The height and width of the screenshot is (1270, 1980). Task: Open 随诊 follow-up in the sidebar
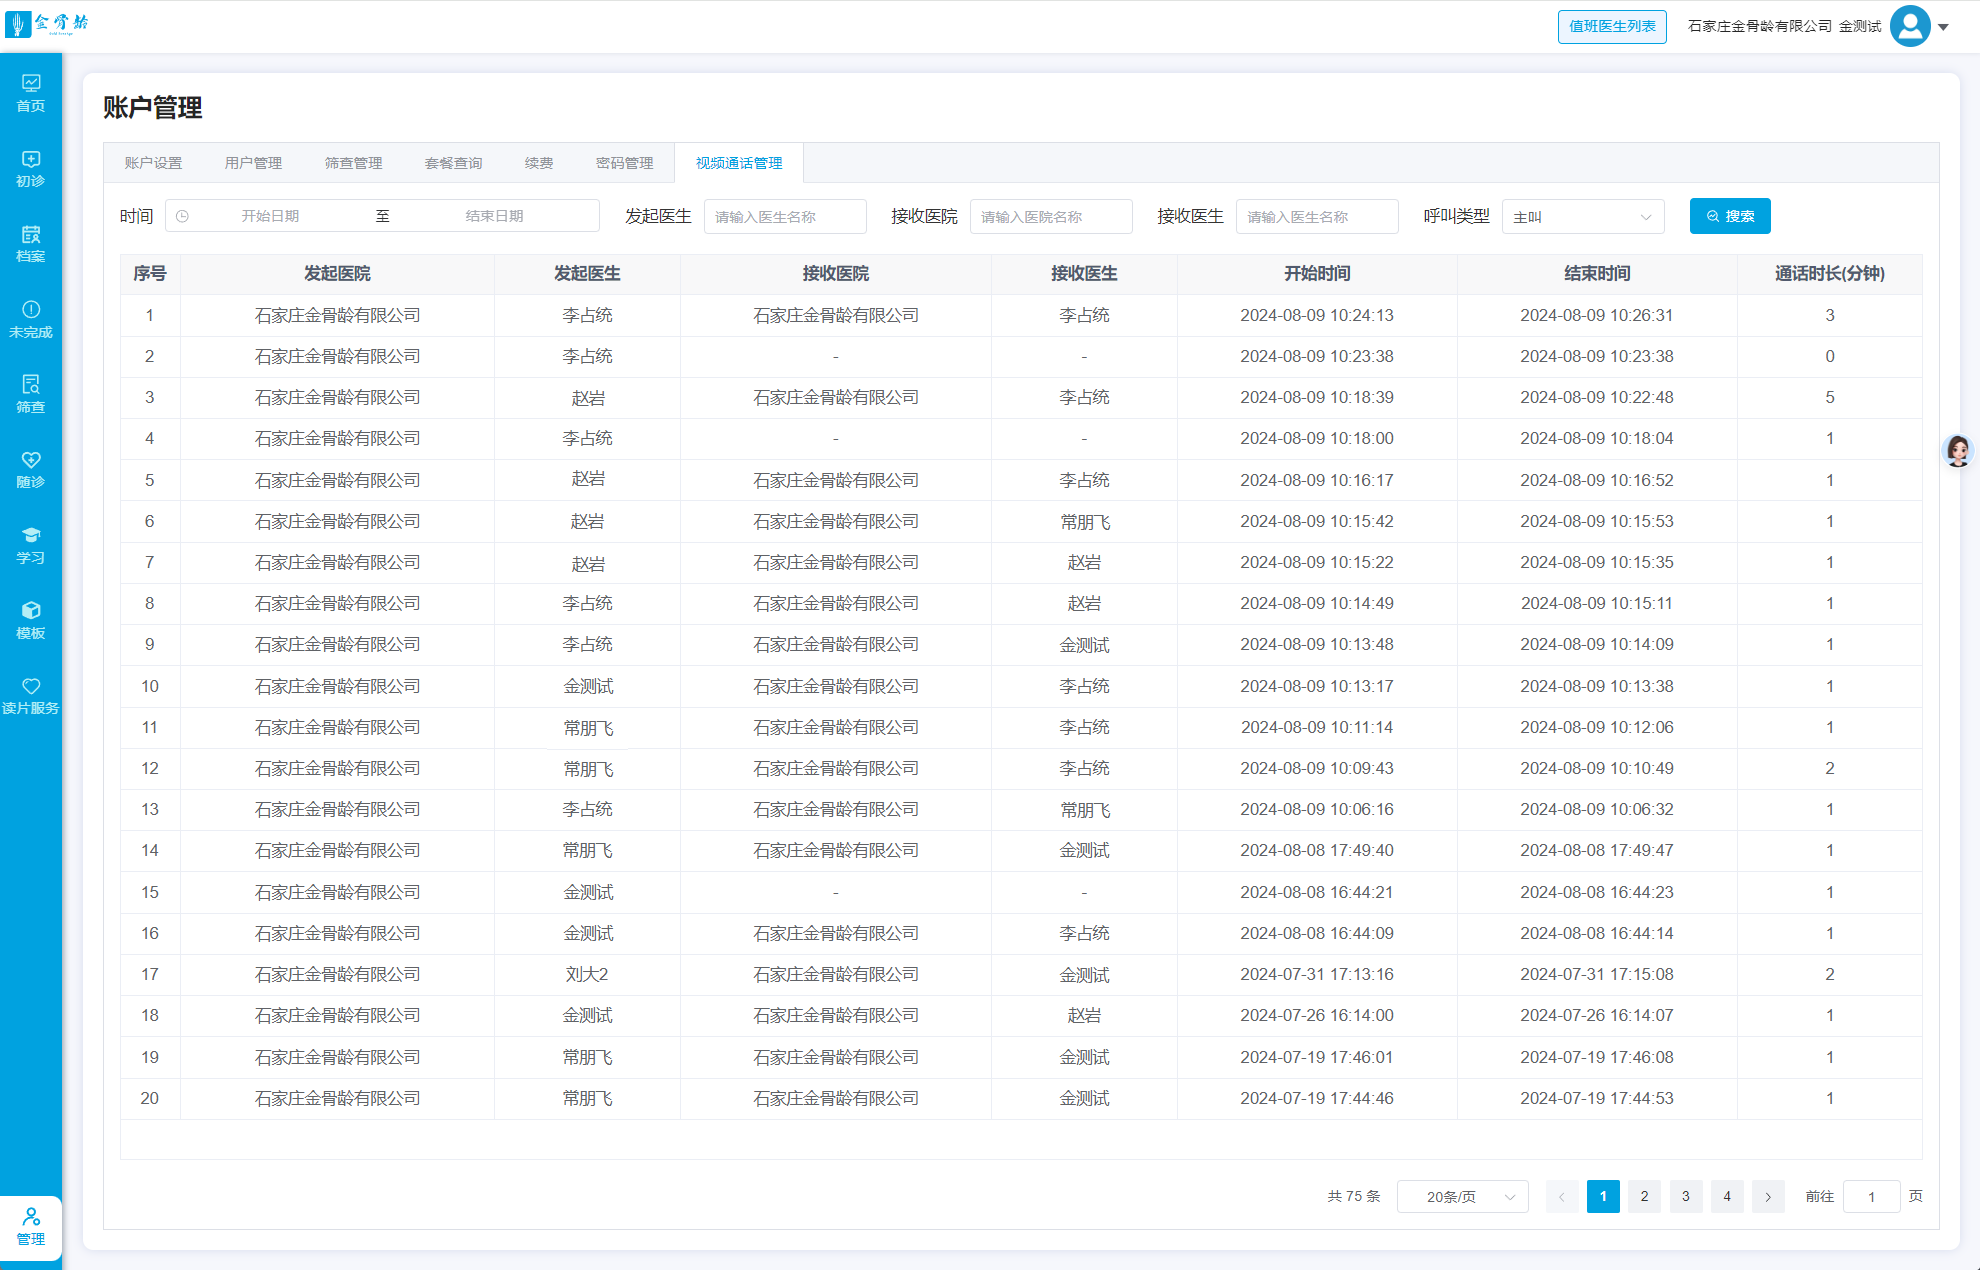coord(31,470)
